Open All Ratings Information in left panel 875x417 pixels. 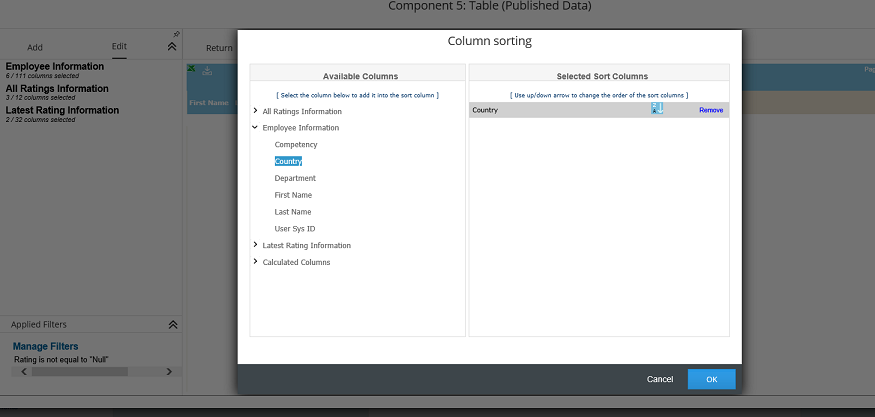57,88
